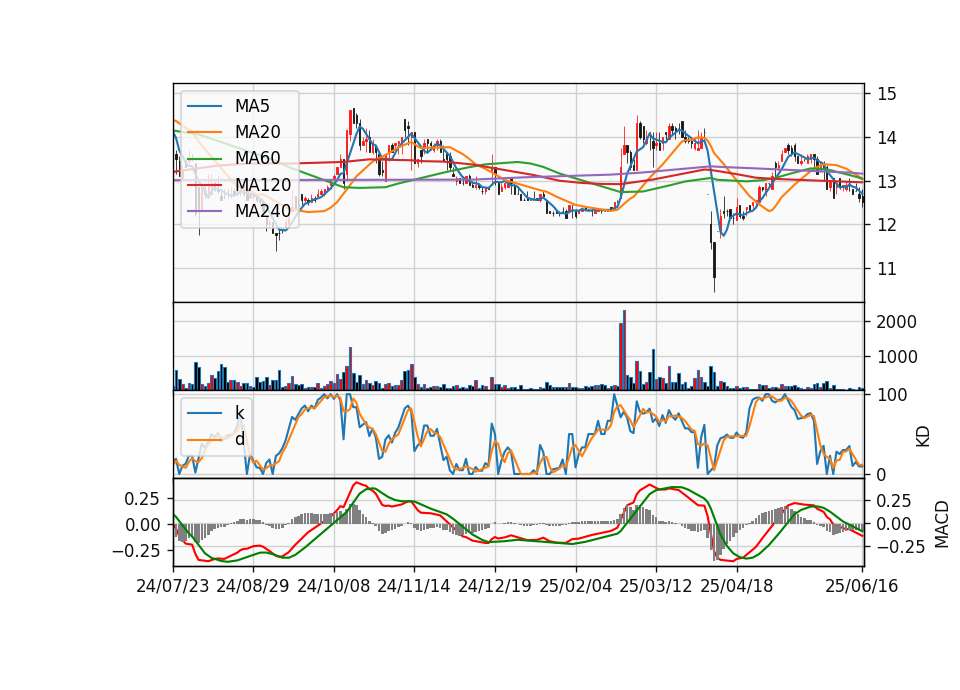This screenshot has width=960, height=690.
Task: Click the 24/12/19 date label
Action: (495, 586)
